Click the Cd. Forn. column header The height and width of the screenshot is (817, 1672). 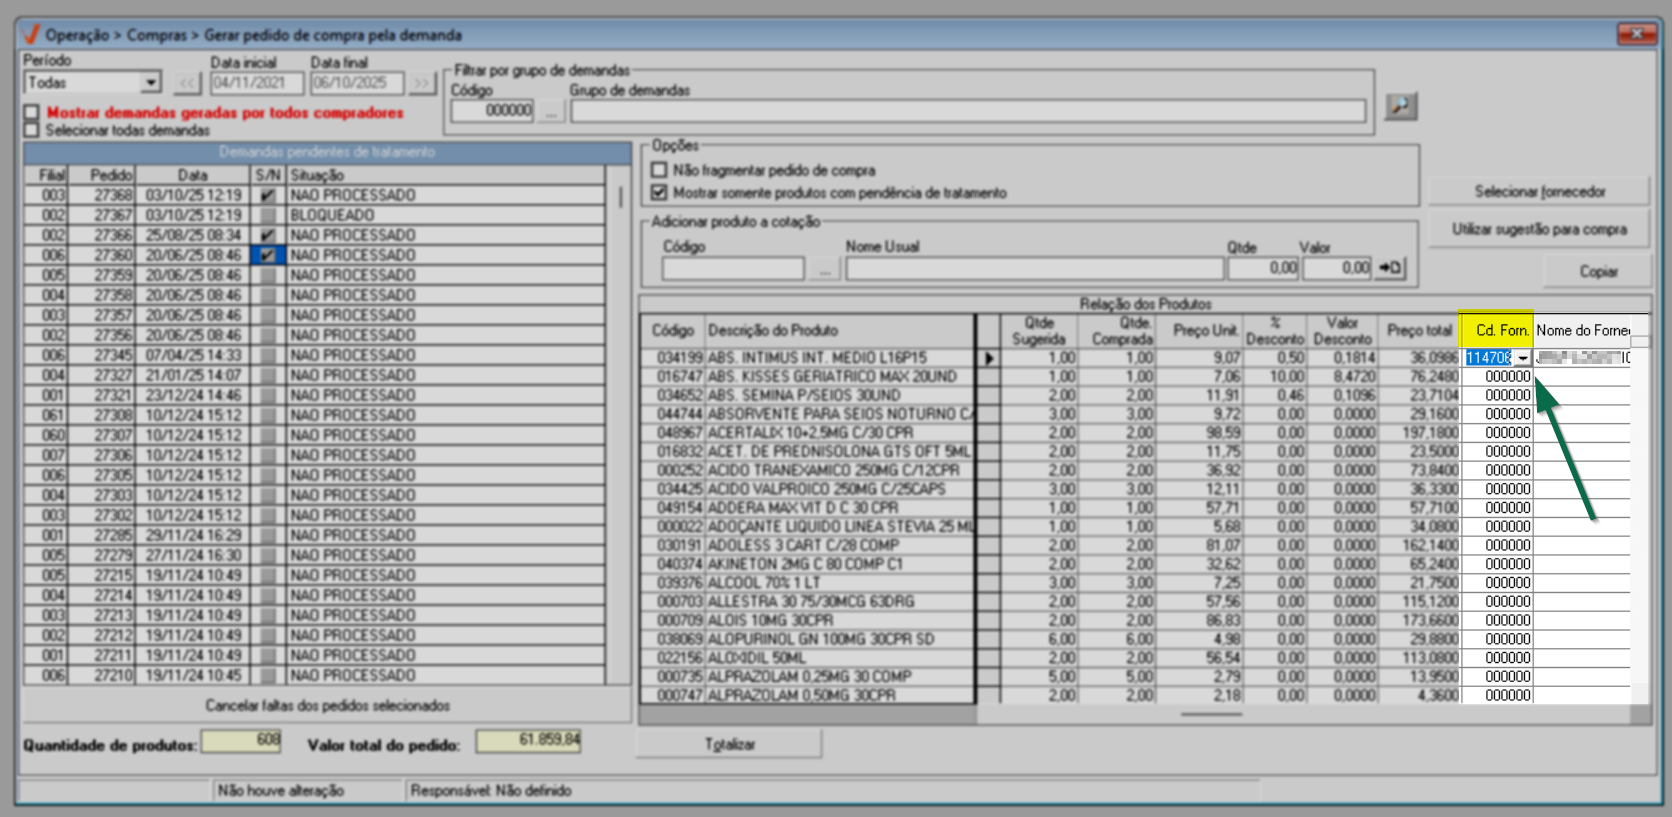1496,330
